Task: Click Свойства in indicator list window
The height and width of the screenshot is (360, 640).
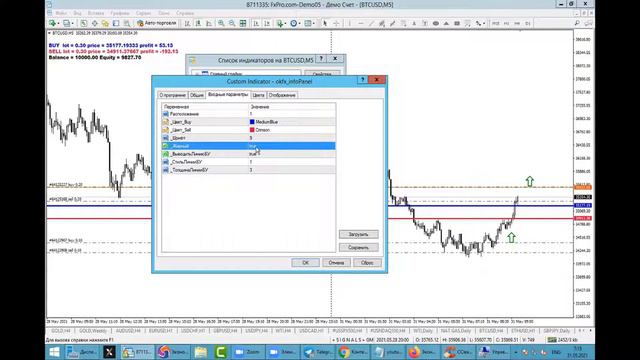Action: [322, 74]
